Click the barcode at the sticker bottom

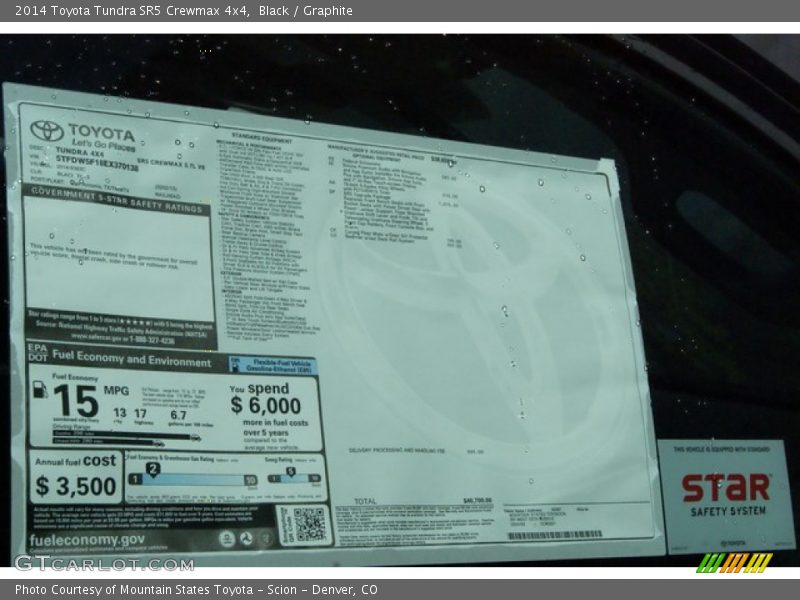(x=554, y=535)
